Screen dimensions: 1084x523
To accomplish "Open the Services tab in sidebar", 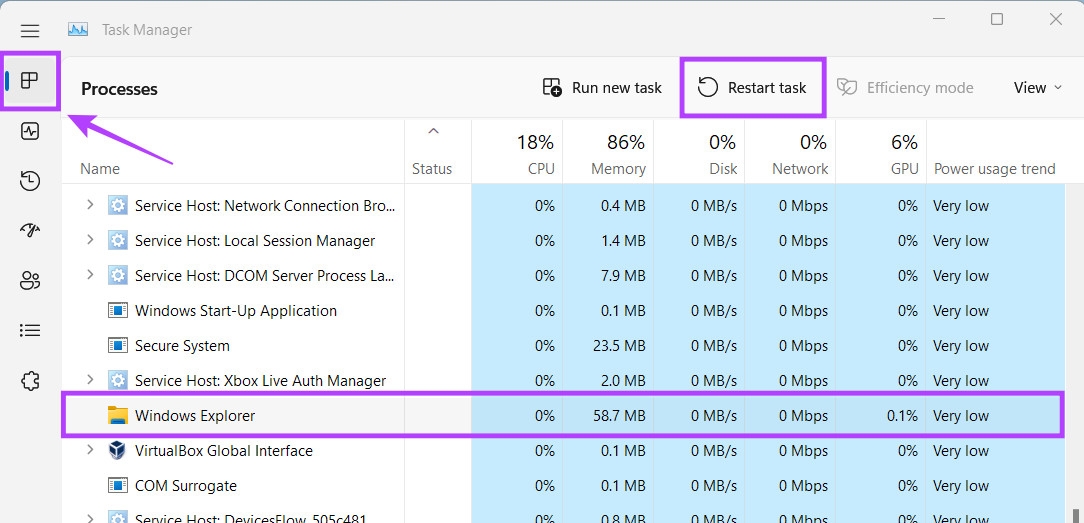I will (x=30, y=381).
